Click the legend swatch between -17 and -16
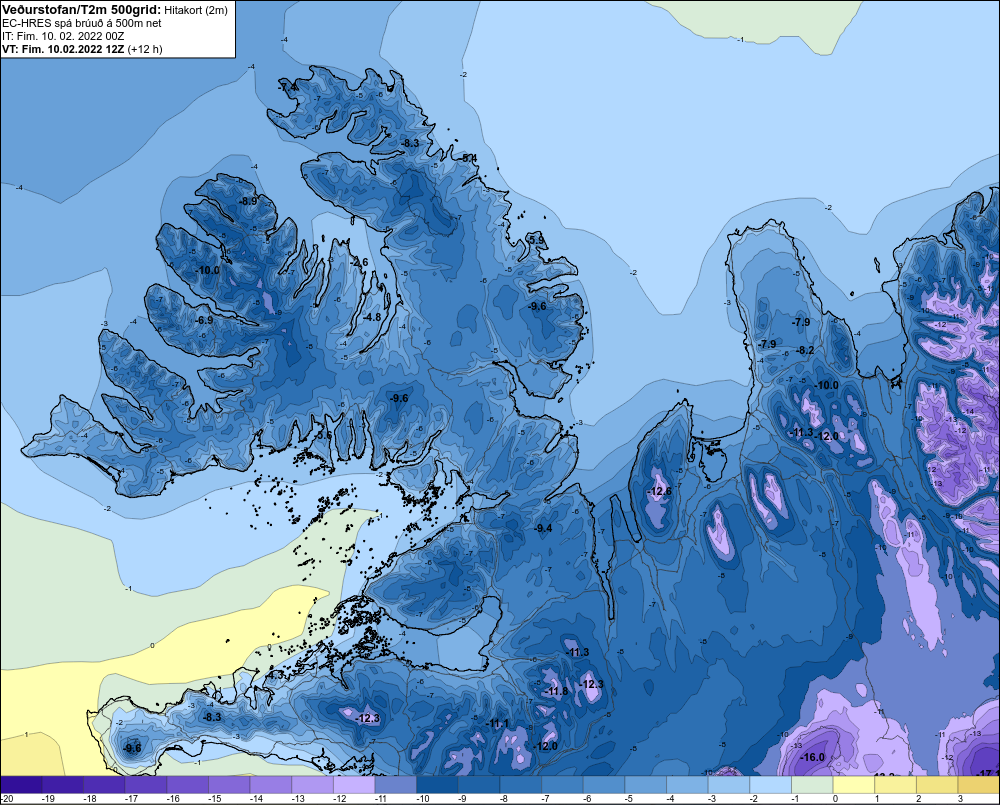 click(x=146, y=785)
